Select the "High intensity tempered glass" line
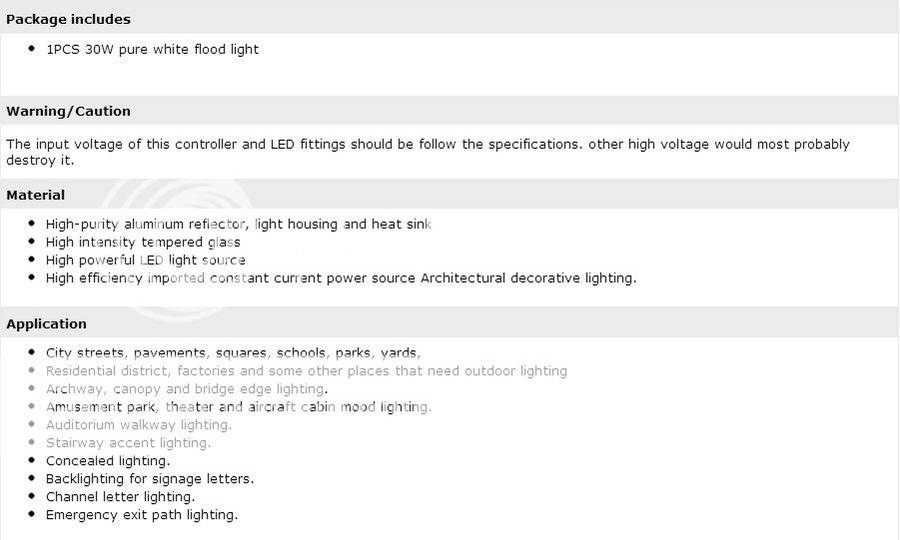 [143, 242]
